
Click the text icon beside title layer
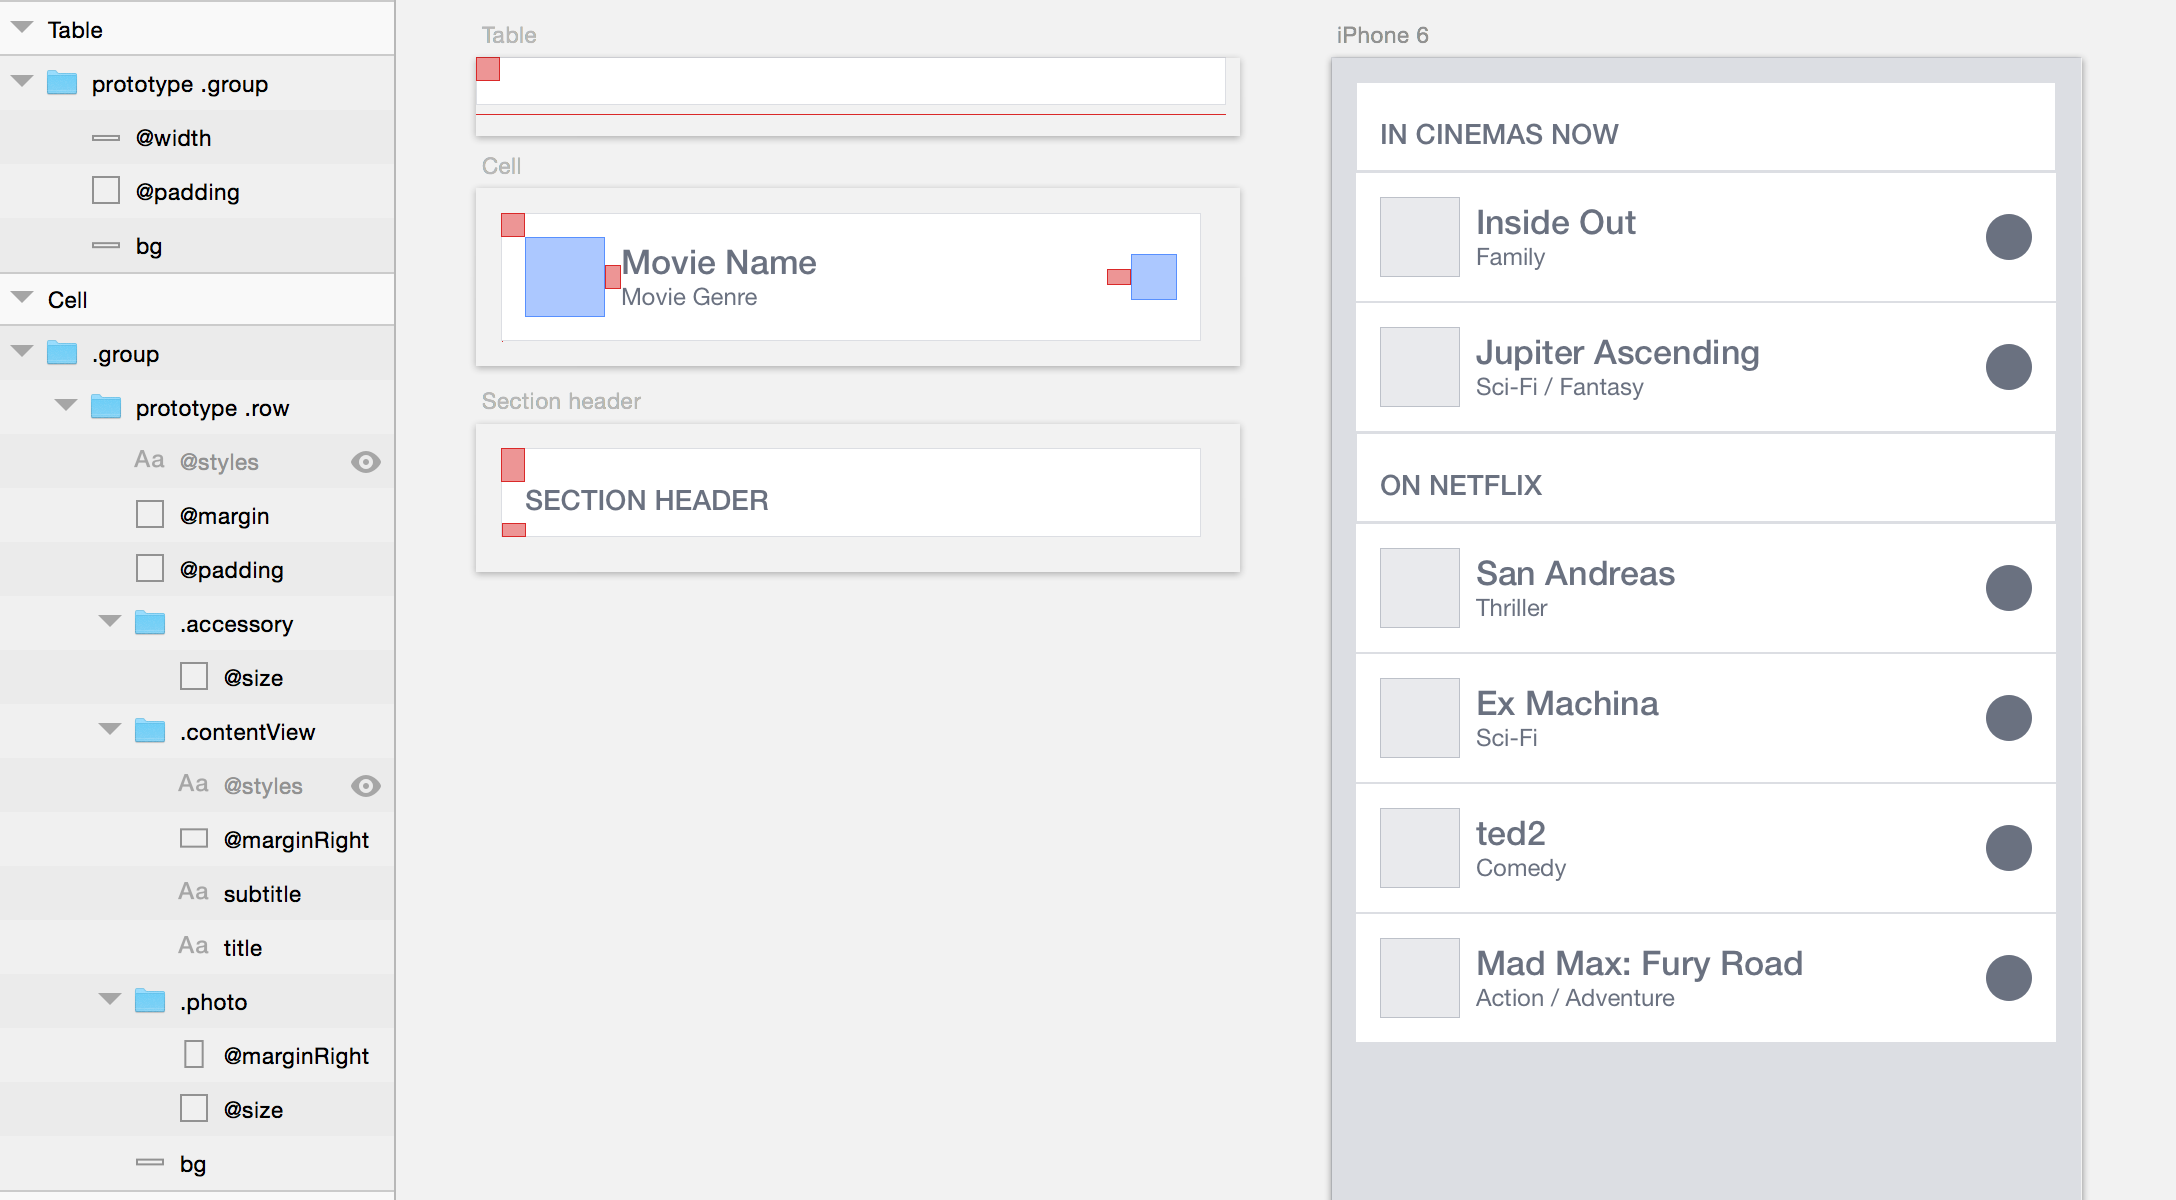click(193, 946)
